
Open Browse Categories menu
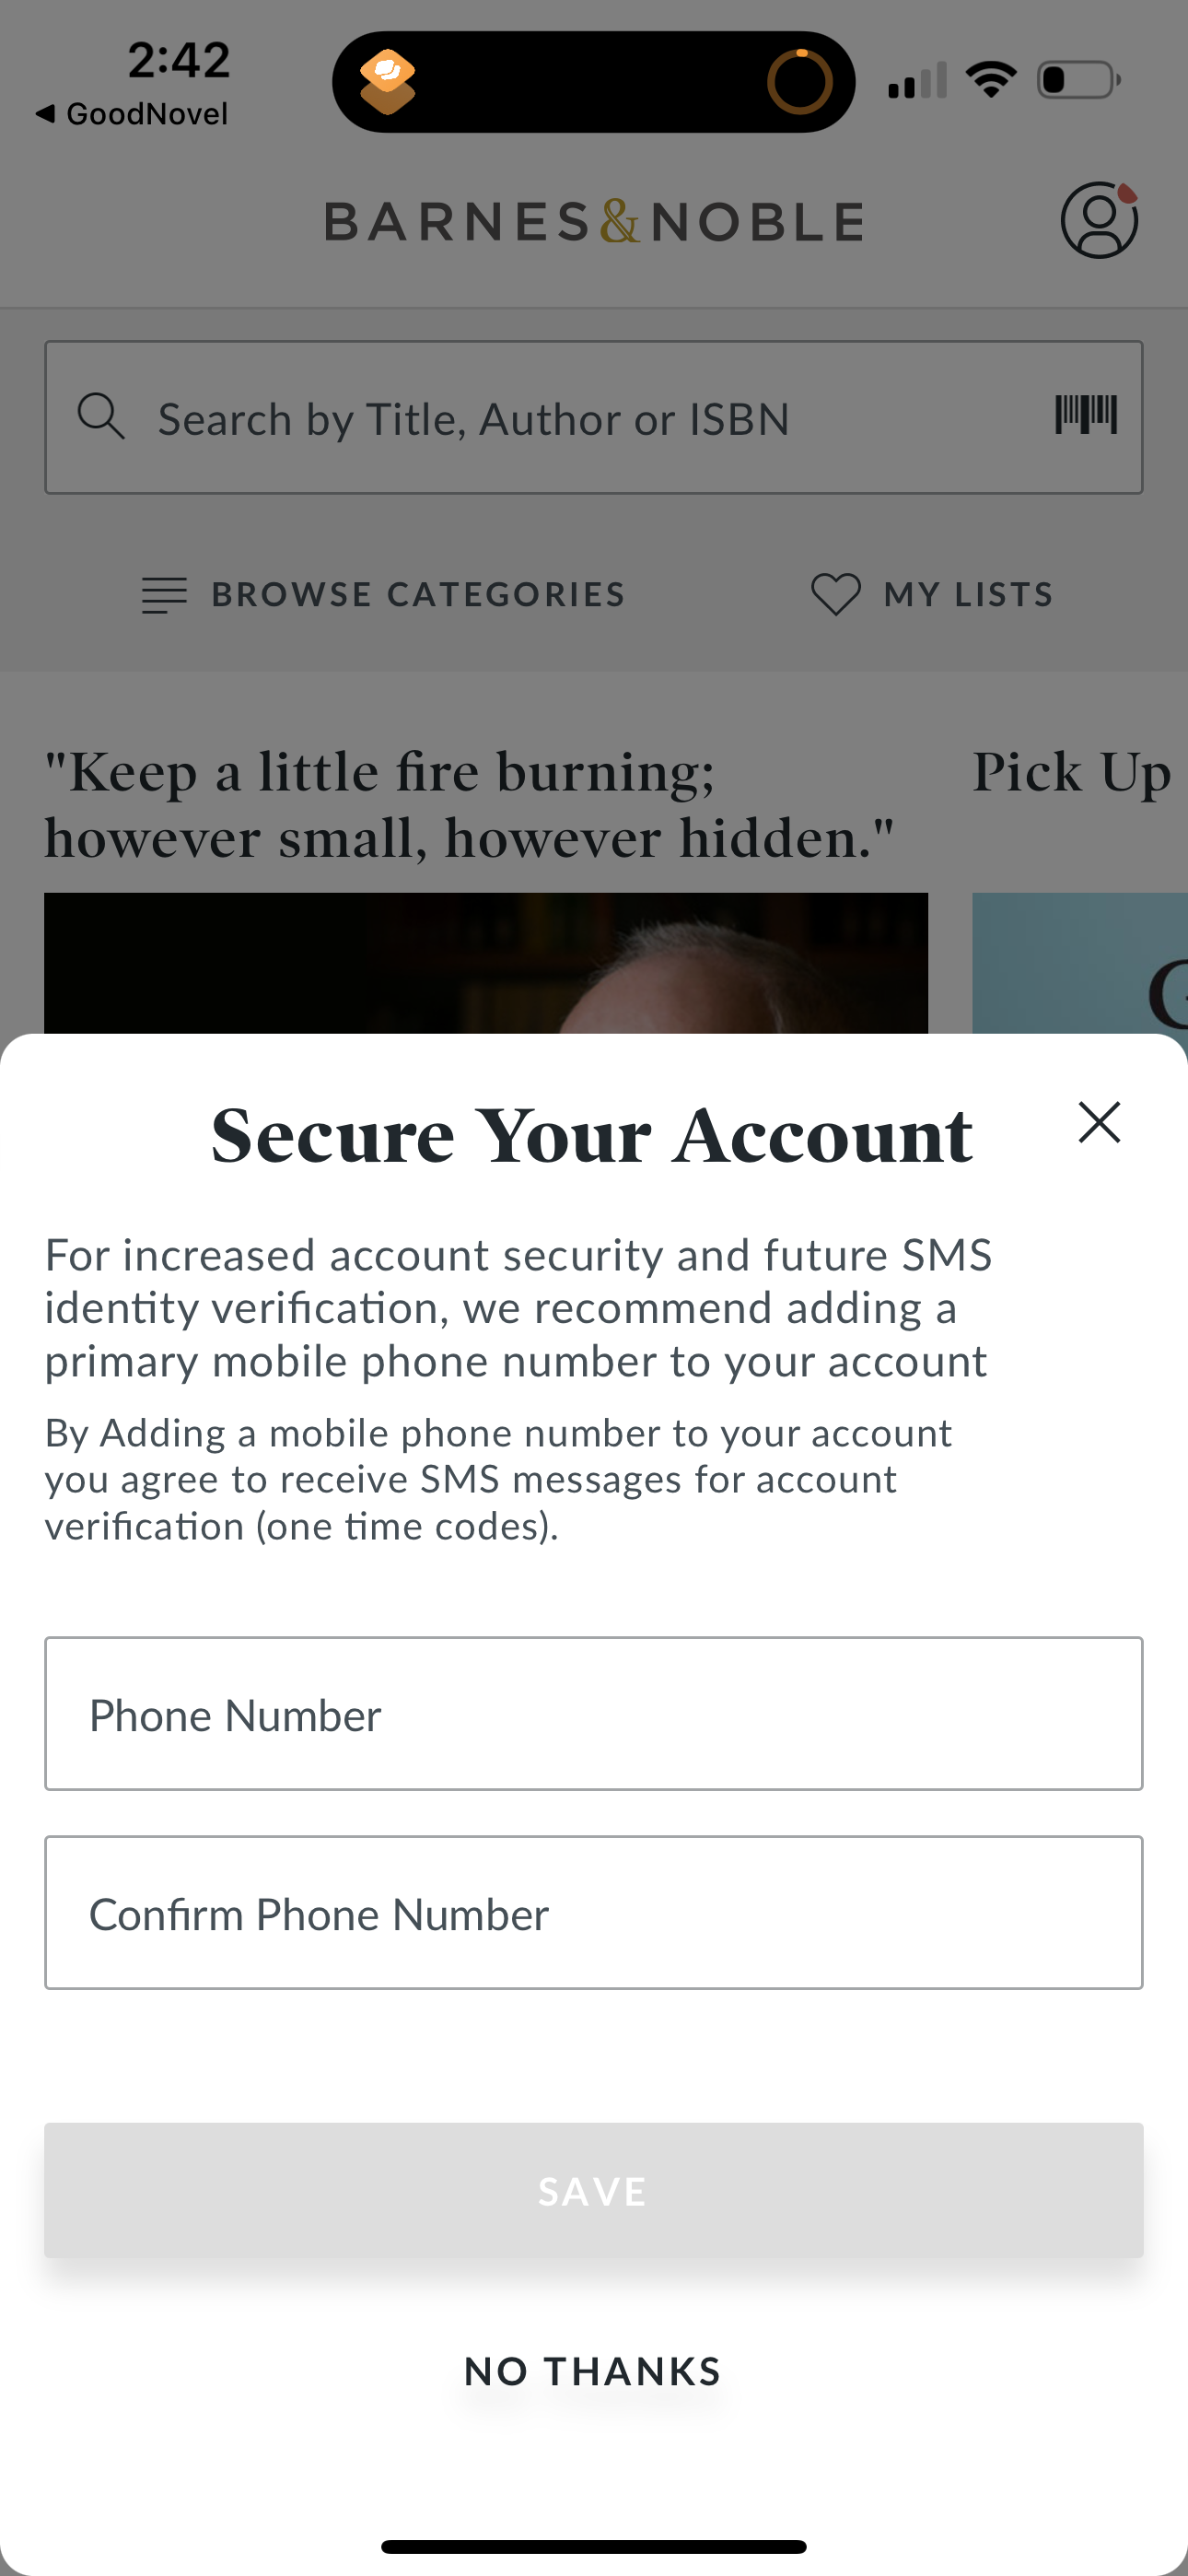click(x=417, y=595)
